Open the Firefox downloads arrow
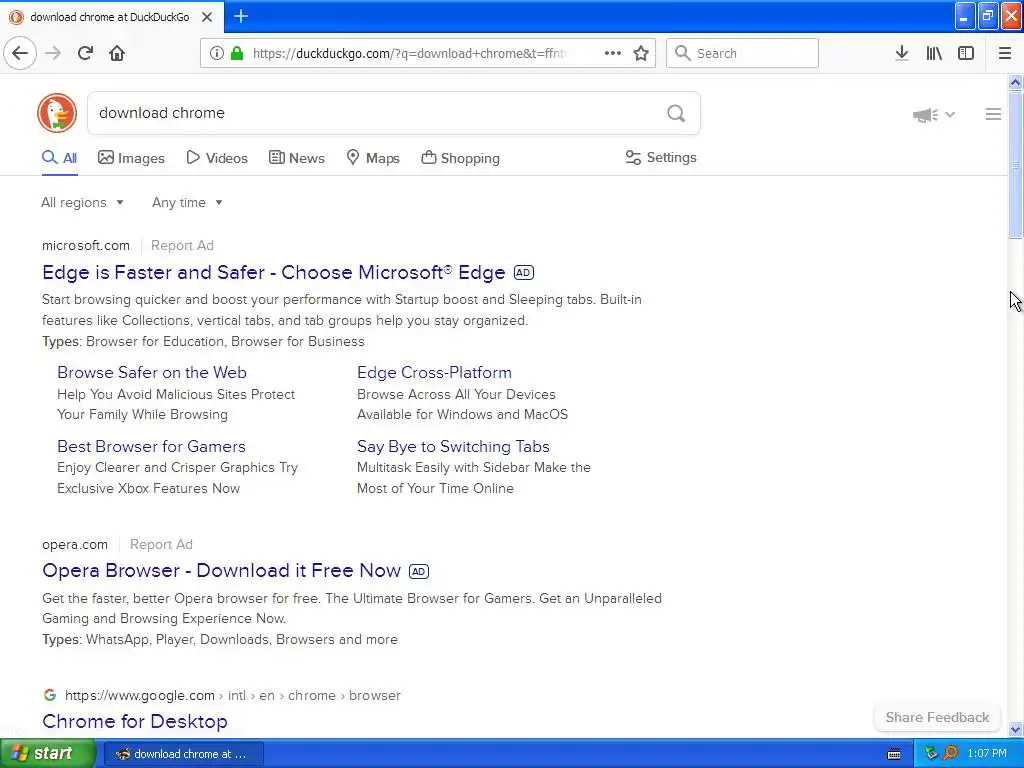Screen dimensions: 1024x768 pos(902,53)
